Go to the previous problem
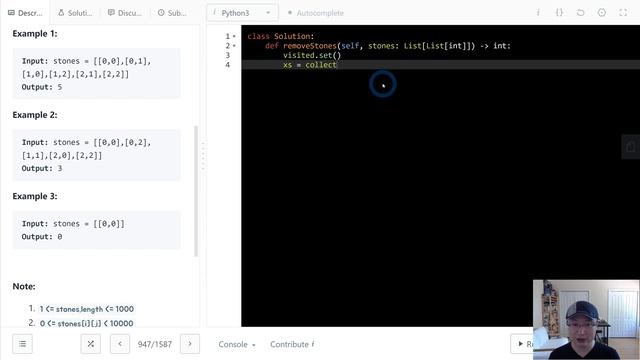Image resolution: width=640 pixels, height=360 pixels. (120, 344)
